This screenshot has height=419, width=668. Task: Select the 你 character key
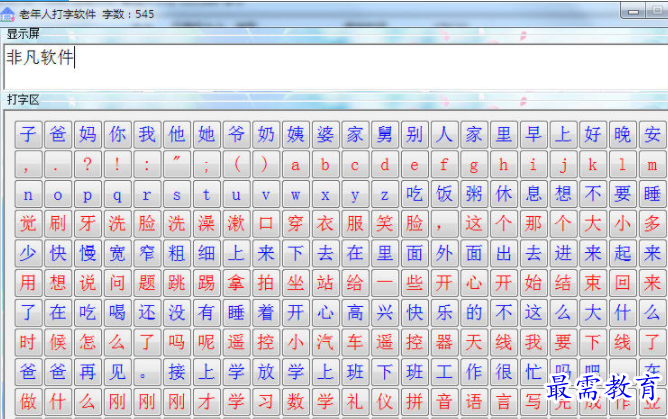coord(117,135)
